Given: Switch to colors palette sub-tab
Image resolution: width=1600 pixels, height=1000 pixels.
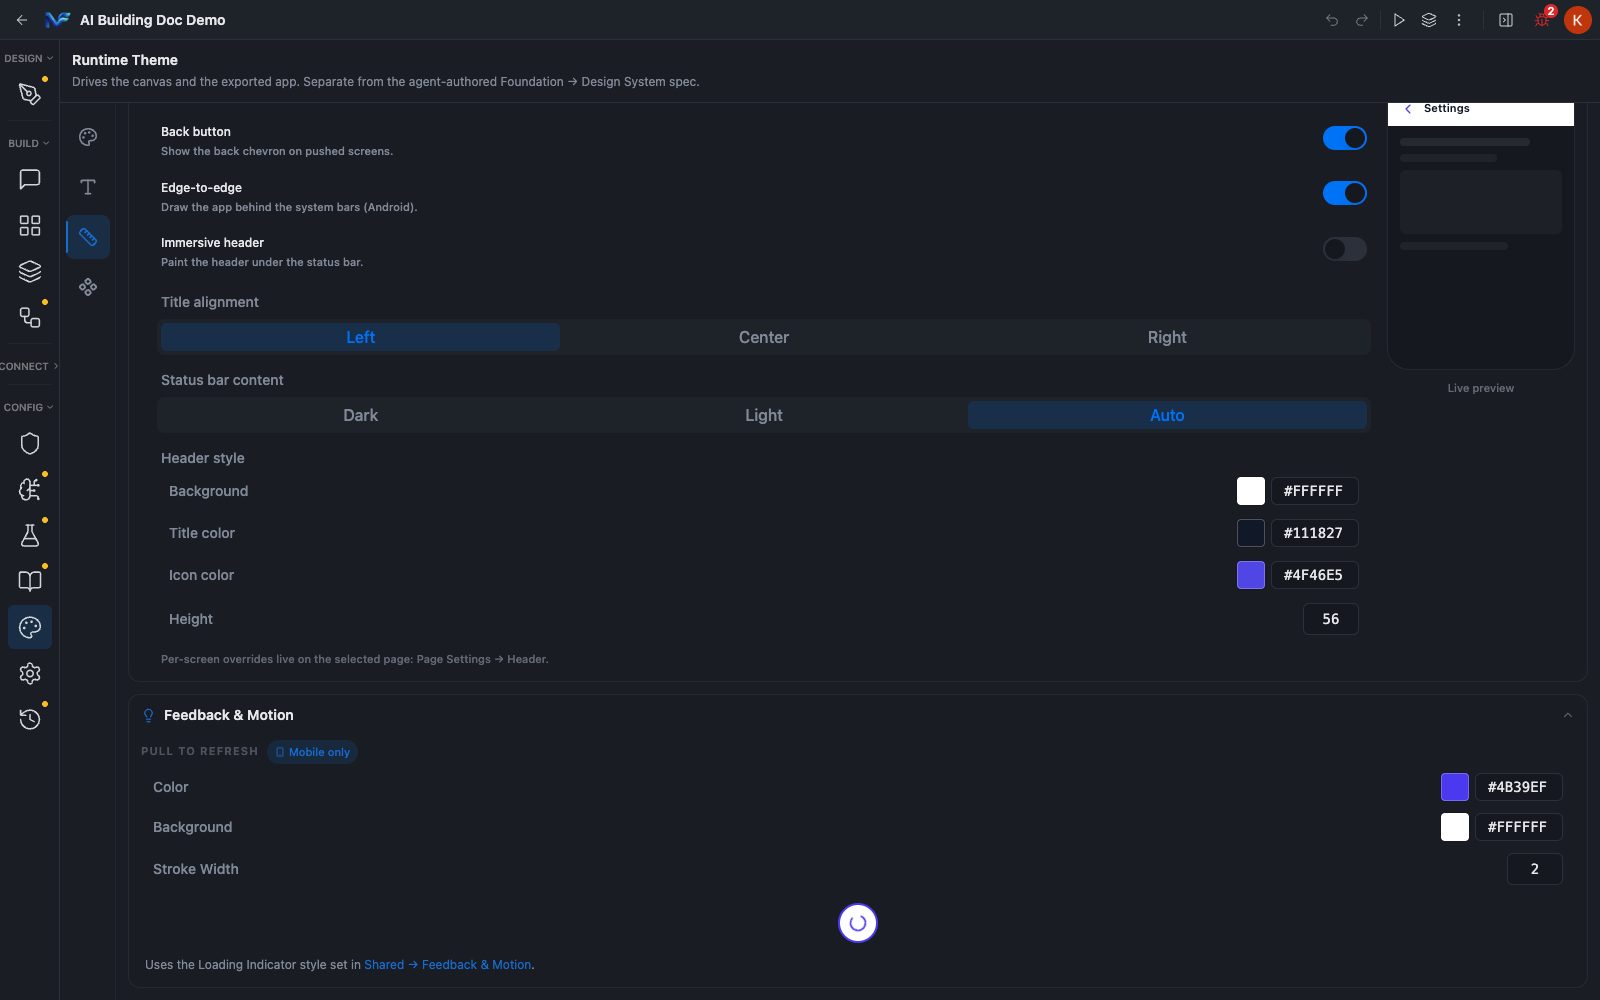Looking at the screenshot, I should pyautogui.click(x=88, y=137).
